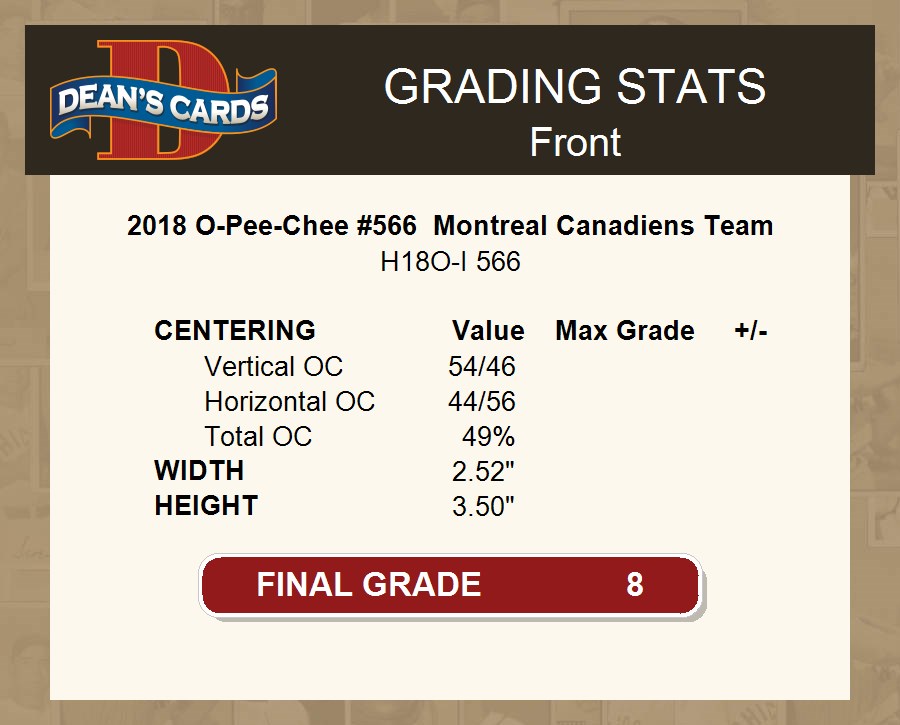Click the 44/56 horizontal centering value

tap(482, 402)
